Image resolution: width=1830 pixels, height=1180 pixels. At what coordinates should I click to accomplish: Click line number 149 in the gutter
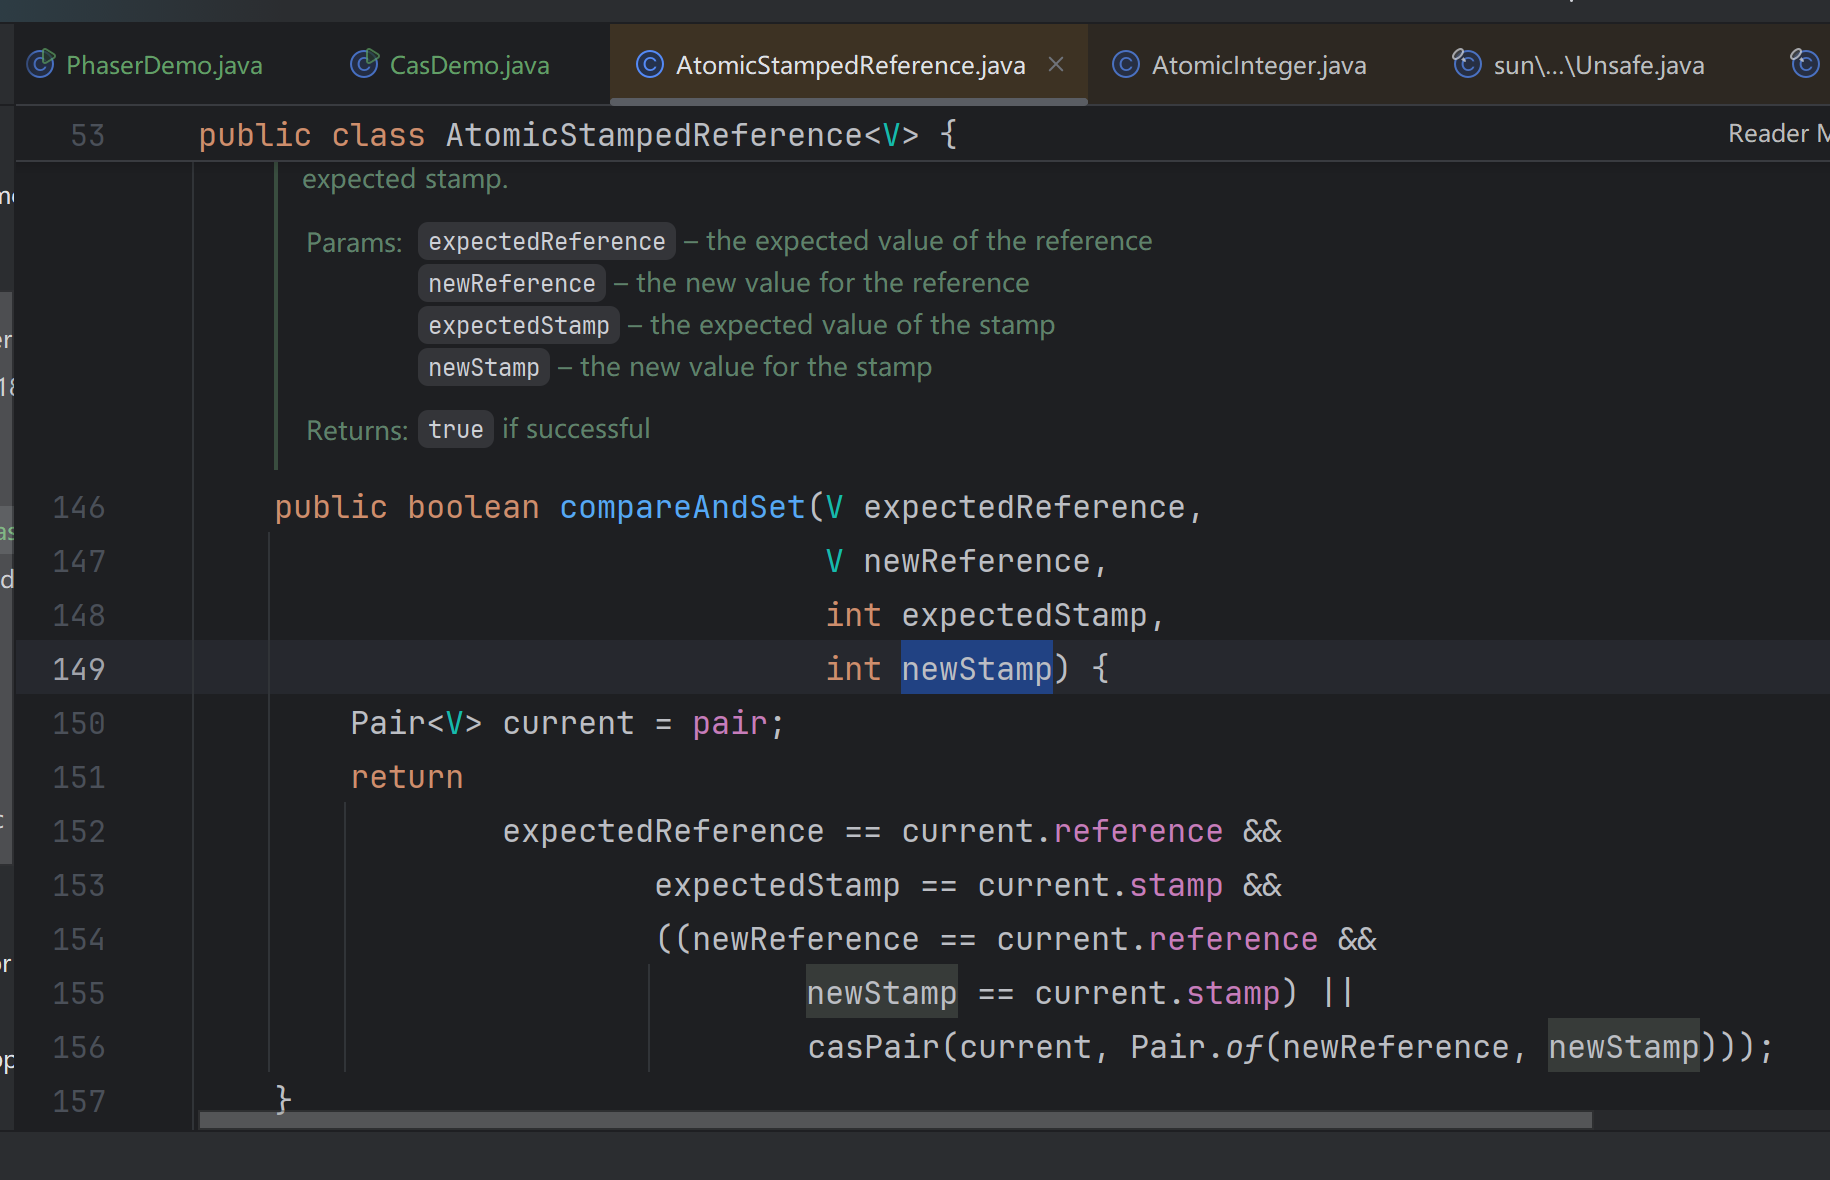pyautogui.click(x=79, y=669)
